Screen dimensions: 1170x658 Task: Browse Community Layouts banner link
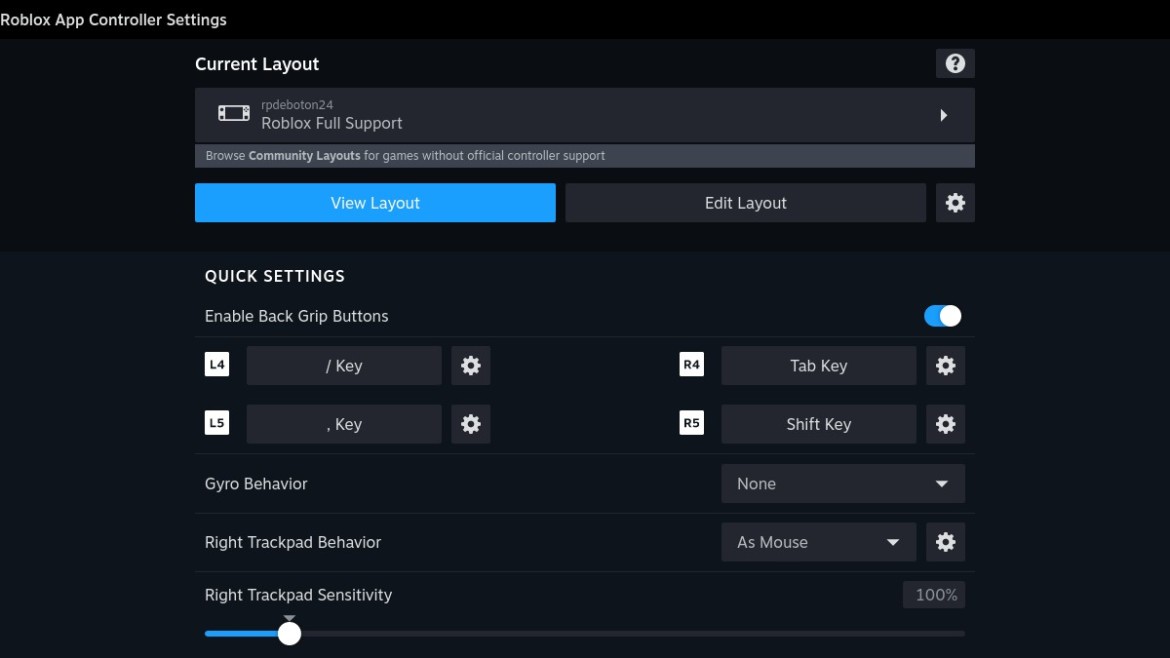304,156
